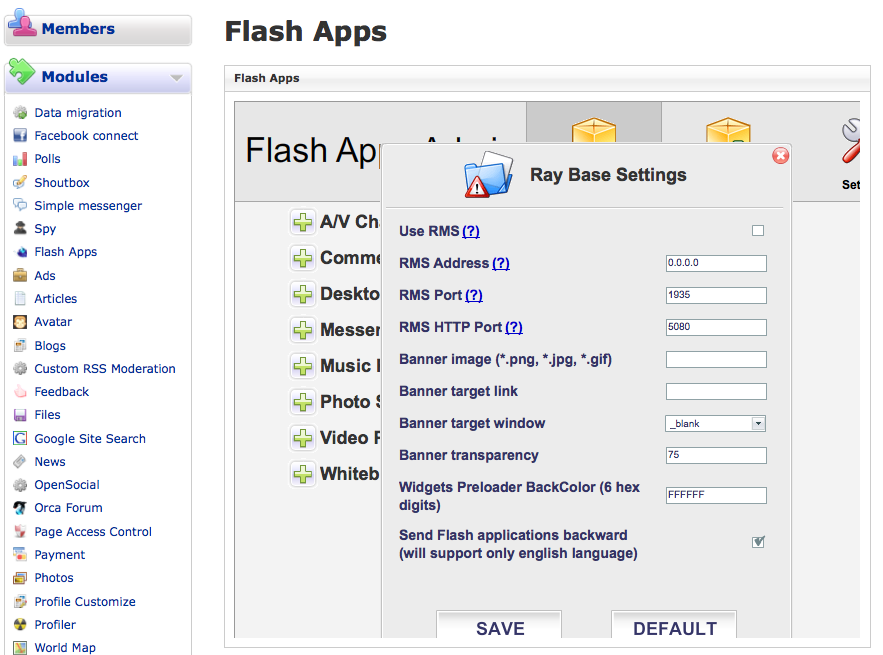883x655 pixels.
Task: Expand the Whiteboard entry plus icon
Action: pos(302,474)
